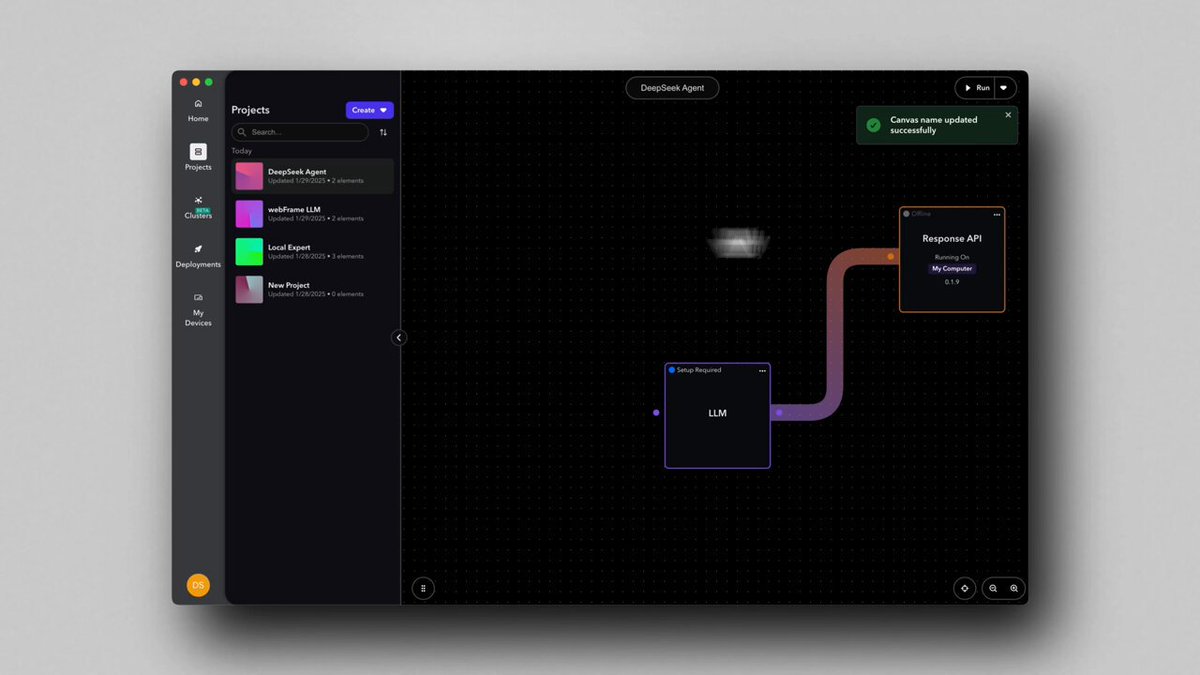The width and height of the screenshot is (1200, 675).
Task: Open the Response API node options menu
Action: (x=996, y=214)
